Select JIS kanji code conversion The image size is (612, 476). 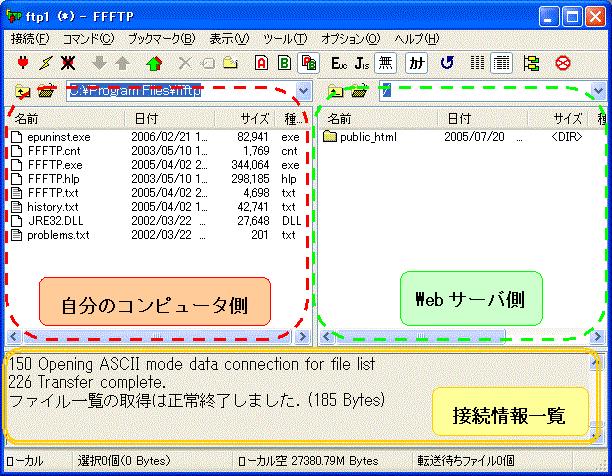(362, 63)
